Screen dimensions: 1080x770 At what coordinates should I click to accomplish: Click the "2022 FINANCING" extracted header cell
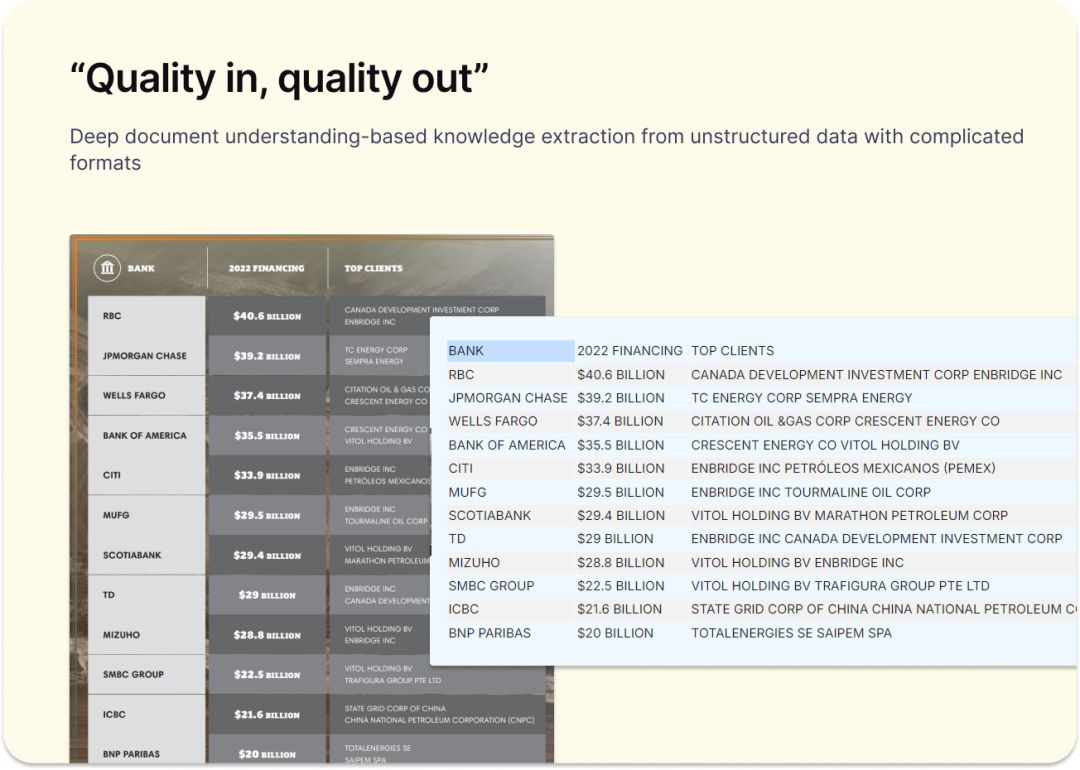(630, 351)
